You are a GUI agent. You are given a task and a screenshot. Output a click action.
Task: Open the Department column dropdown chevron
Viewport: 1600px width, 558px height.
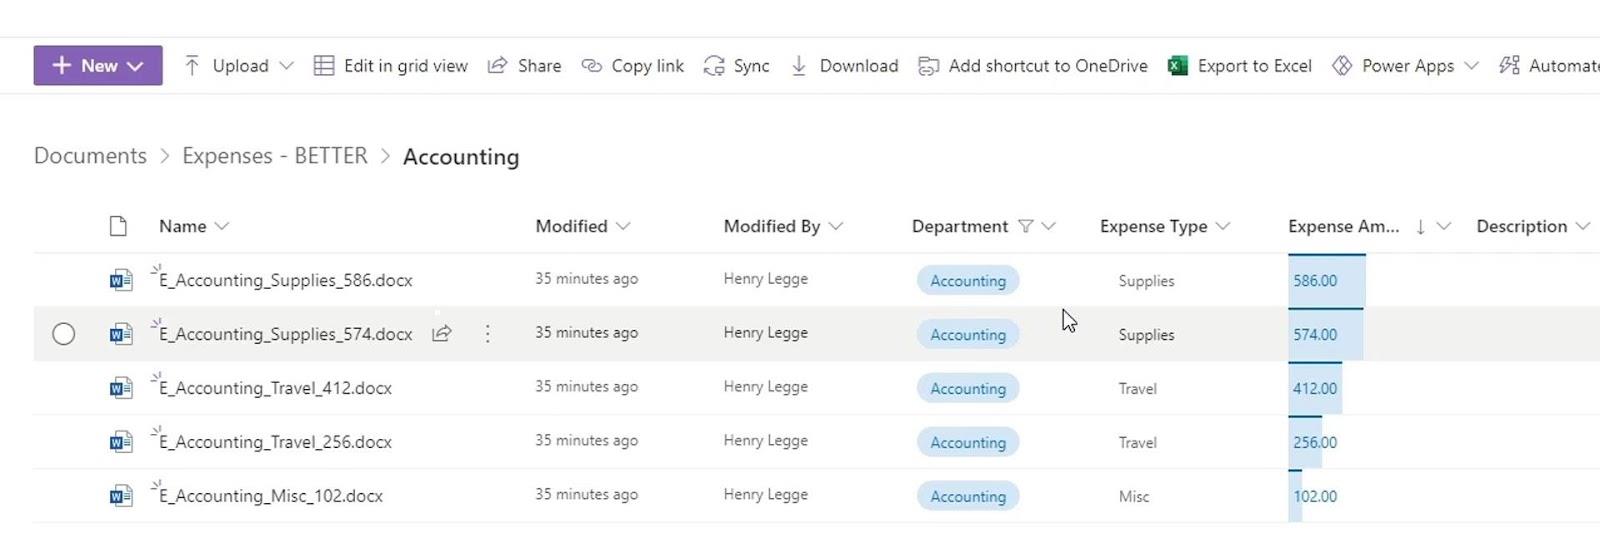tap(1048, 227)
